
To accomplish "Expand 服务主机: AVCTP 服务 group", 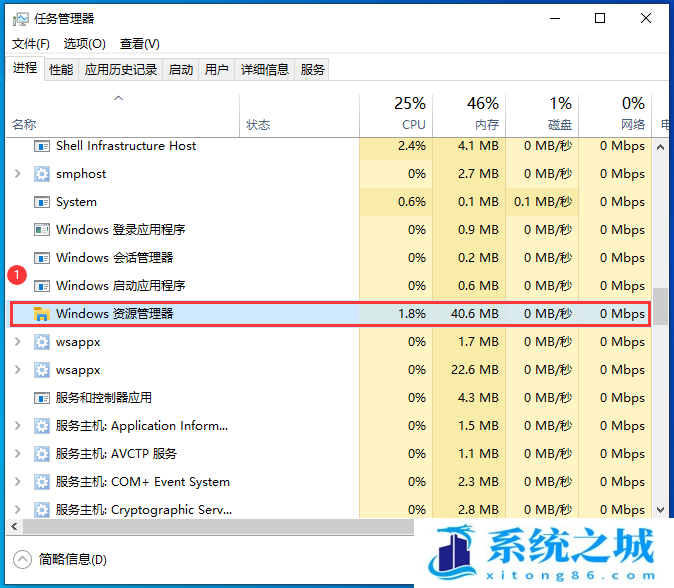I will [x=18, y=453].
